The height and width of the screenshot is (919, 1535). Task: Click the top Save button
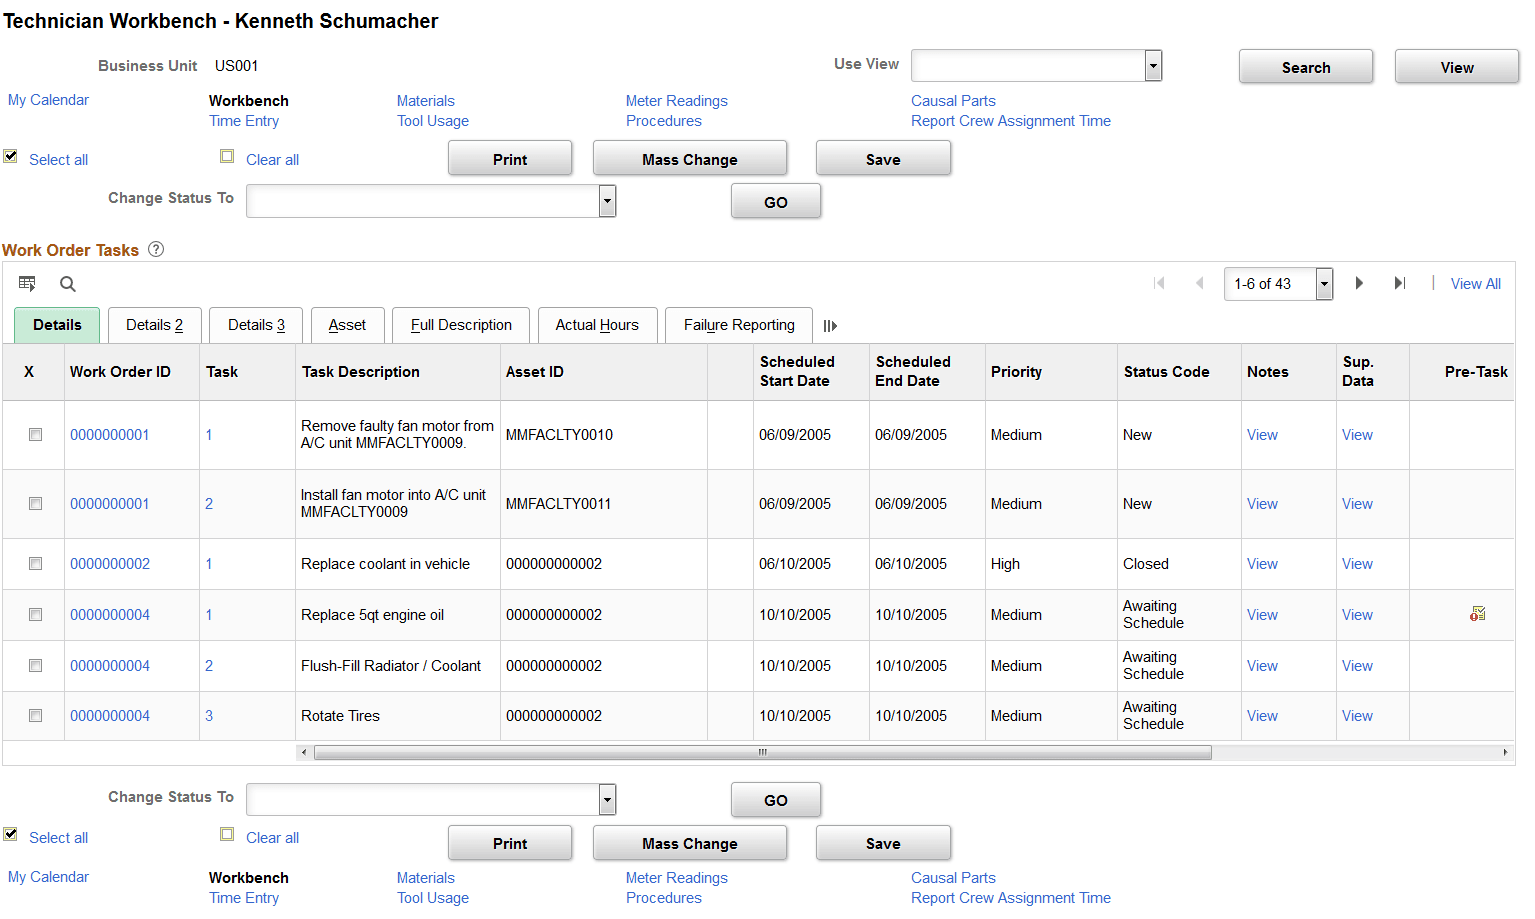click(883, 159)
